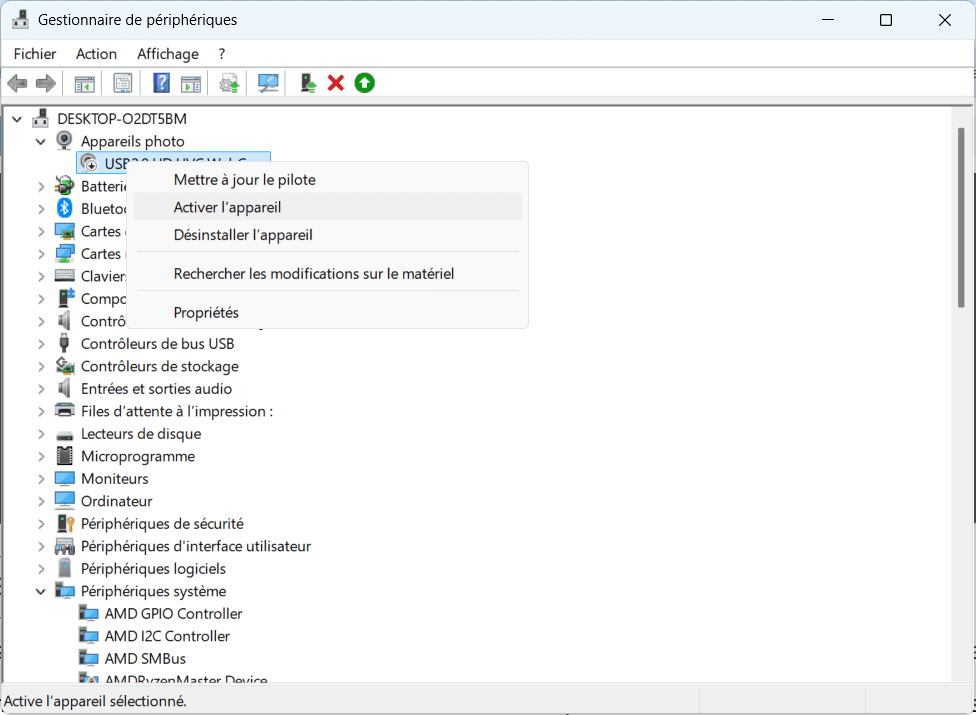Click green arrow update driver icon
Screen dimensions: 976x715
click(x=365, y=83)
